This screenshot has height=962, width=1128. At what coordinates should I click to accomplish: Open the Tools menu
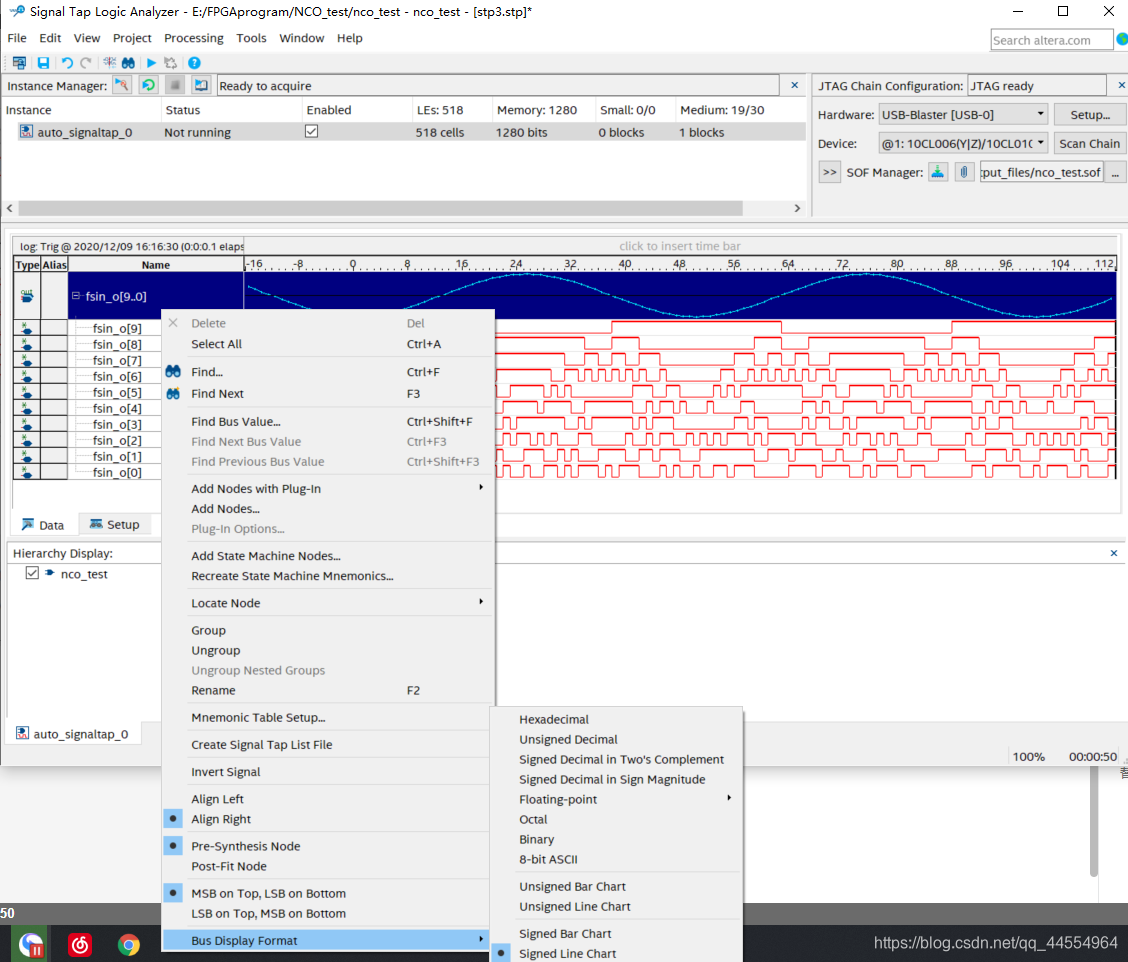tap(251, 38)
